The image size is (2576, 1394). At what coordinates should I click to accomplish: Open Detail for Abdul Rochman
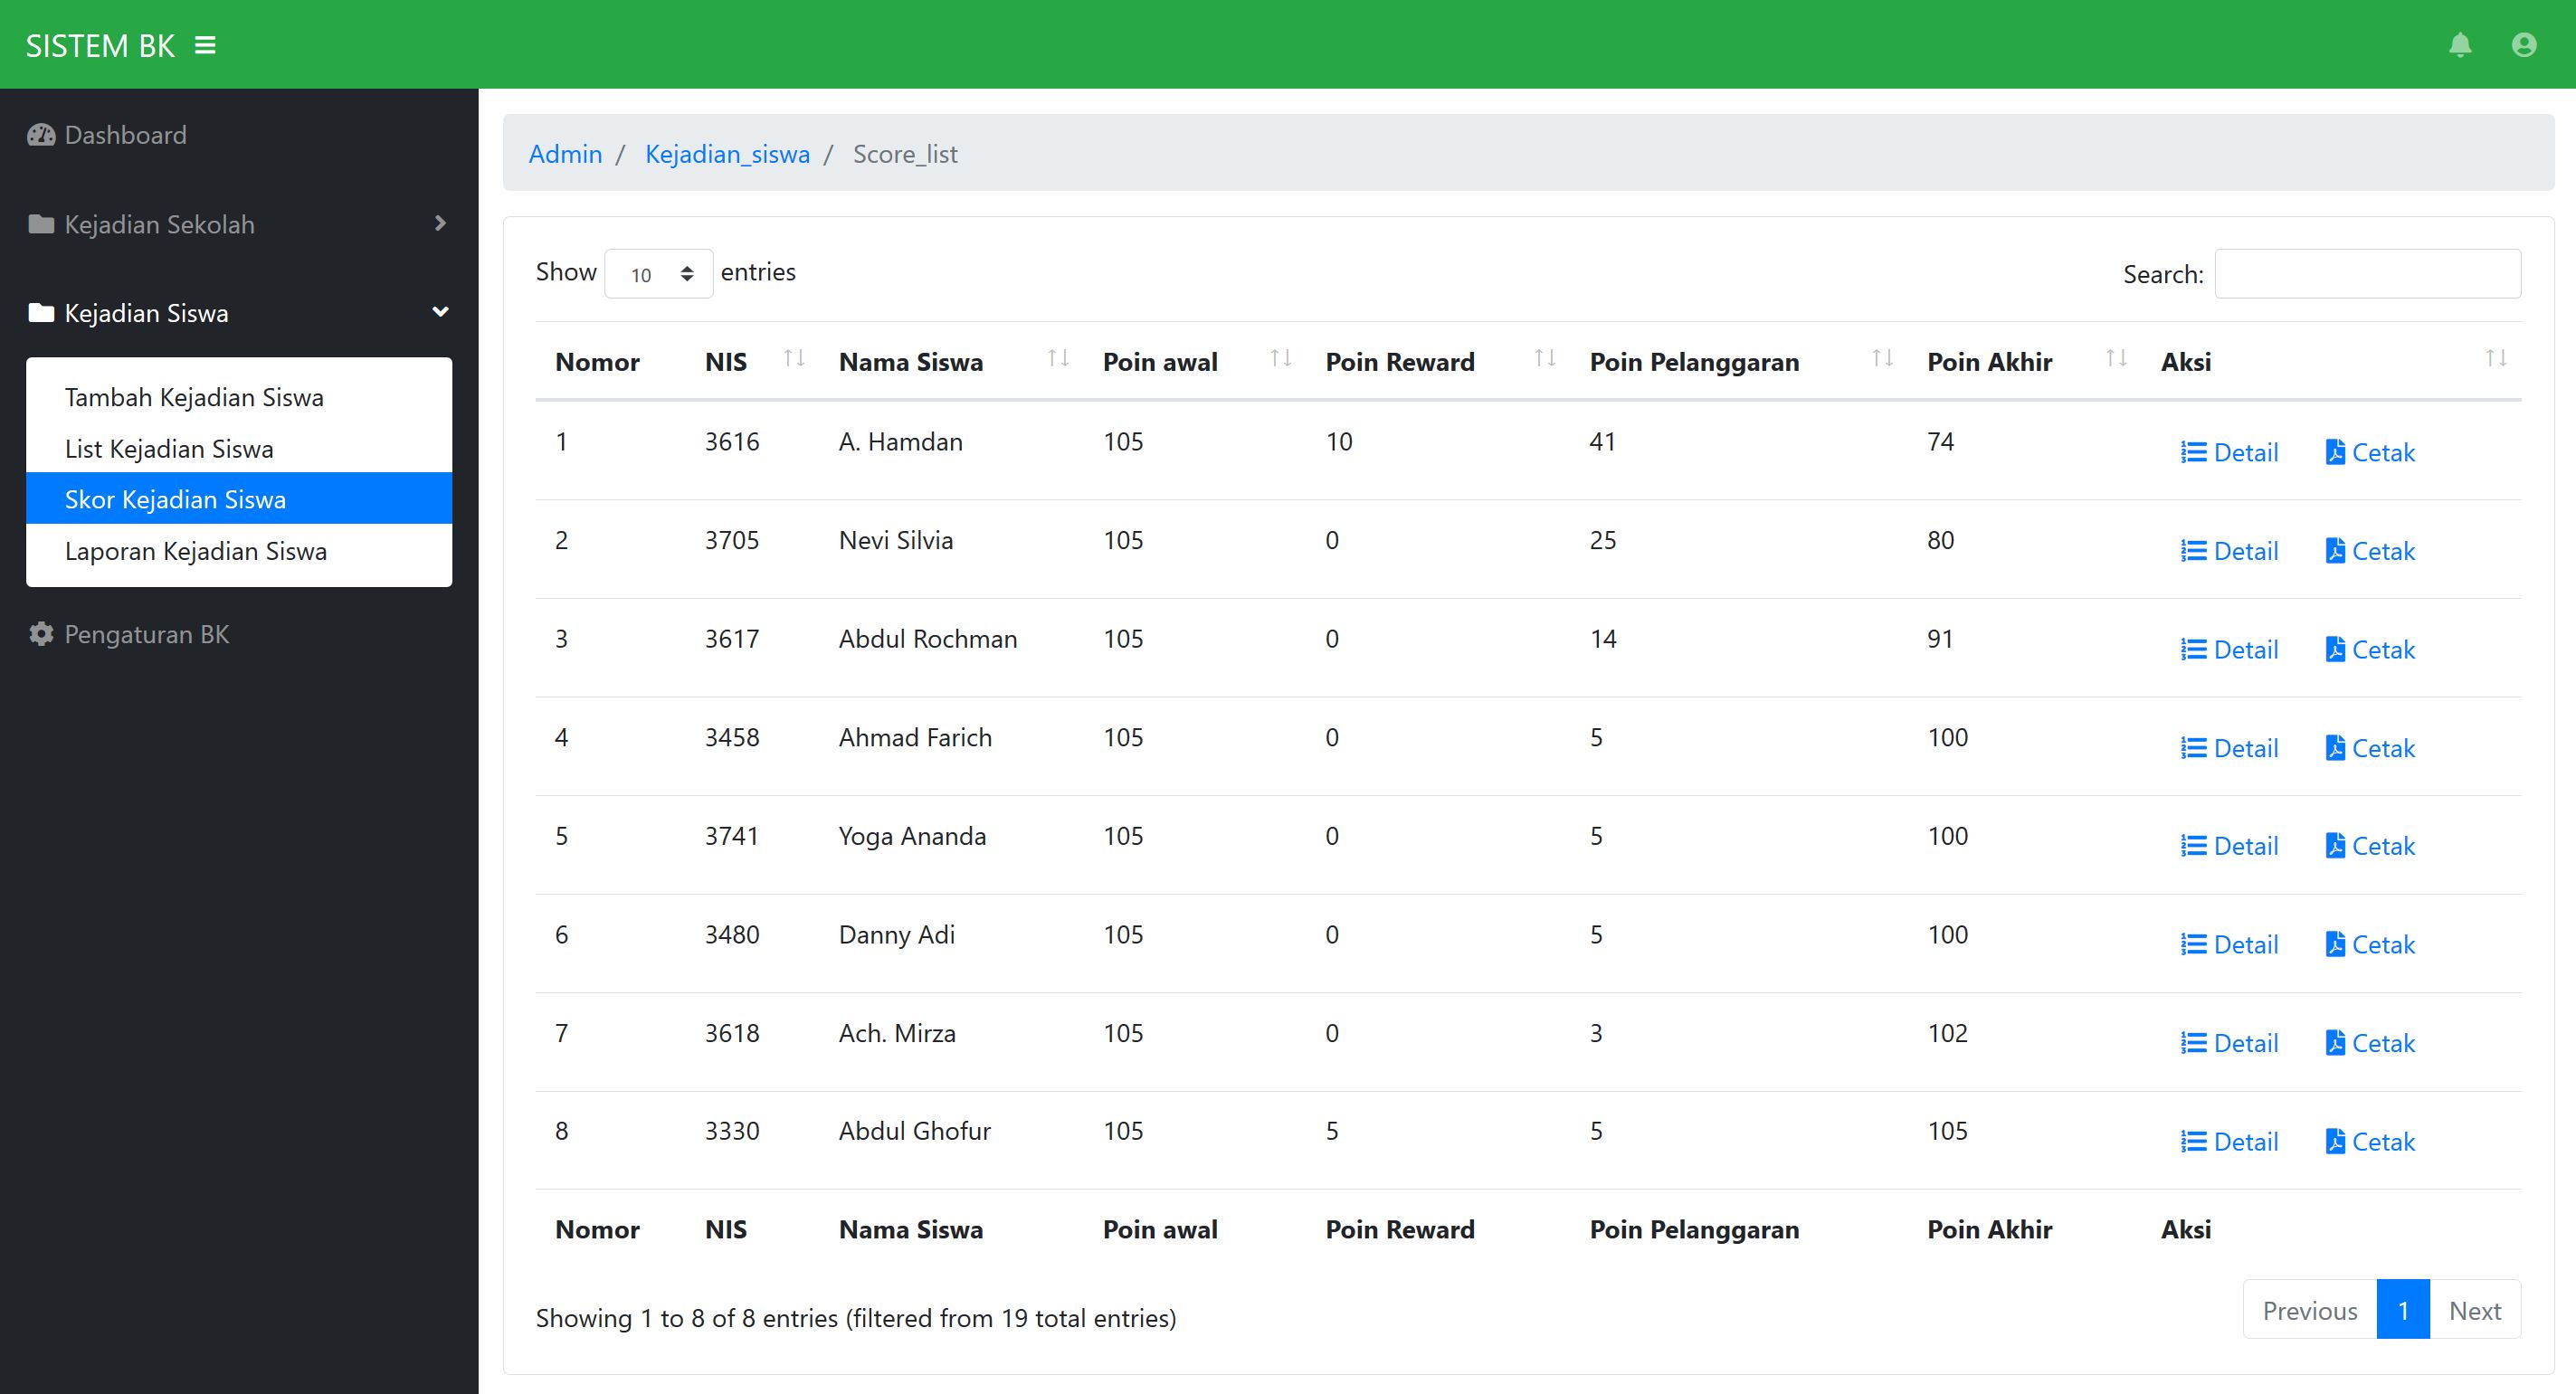click(x=2229, y=650)
